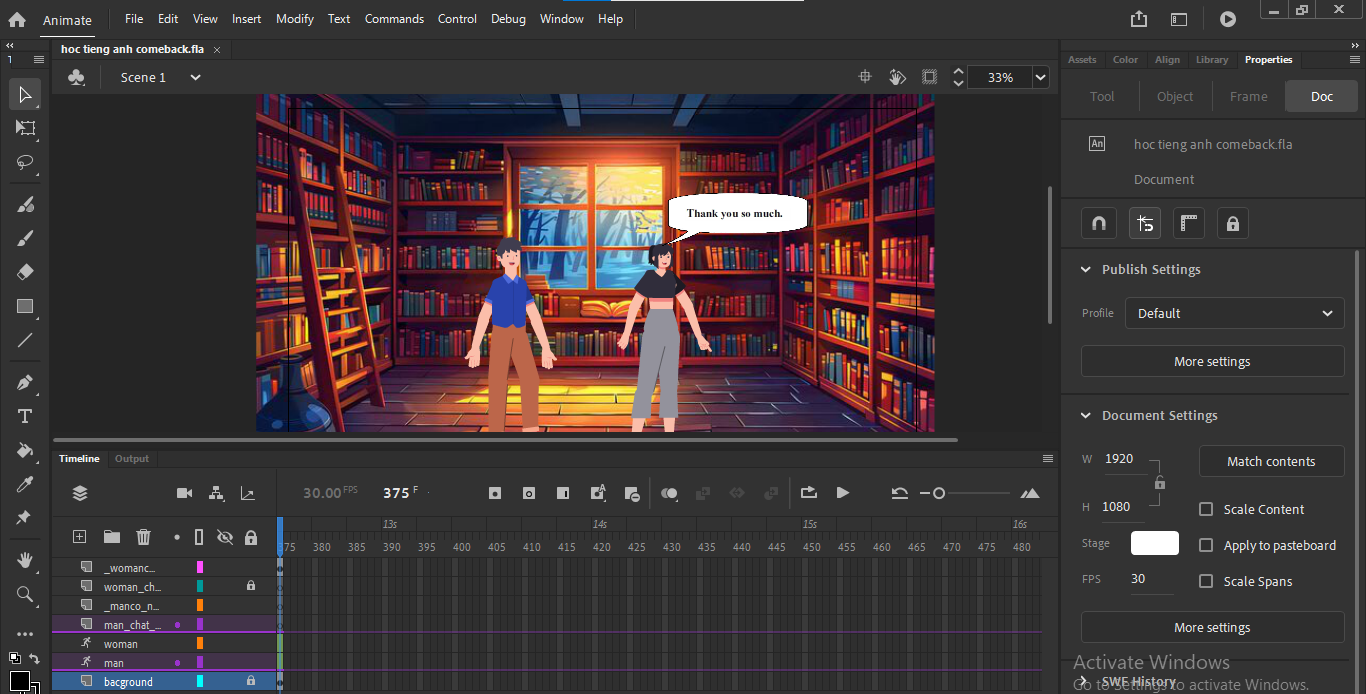Check the Apply to pasteboard option
Image resolution: width=1366 pixels, height=694 pixels.
1206,545
